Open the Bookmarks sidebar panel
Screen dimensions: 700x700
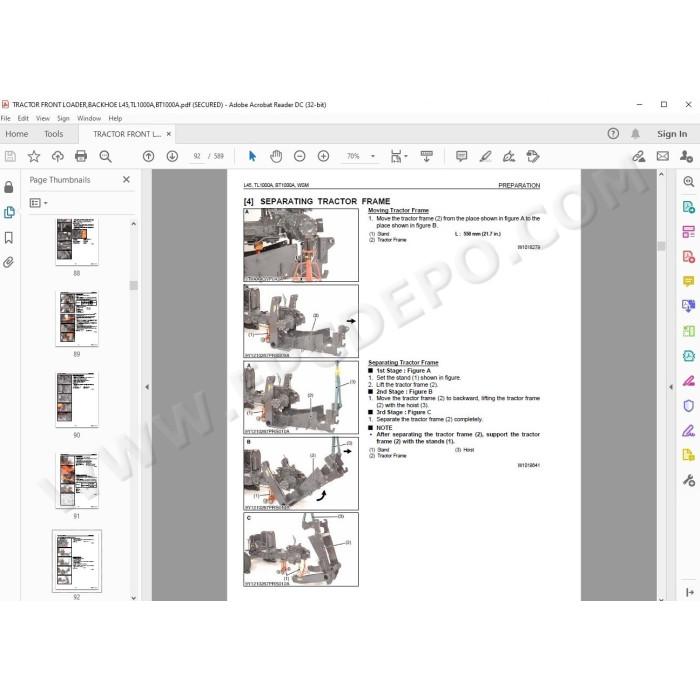coord(8,238)
